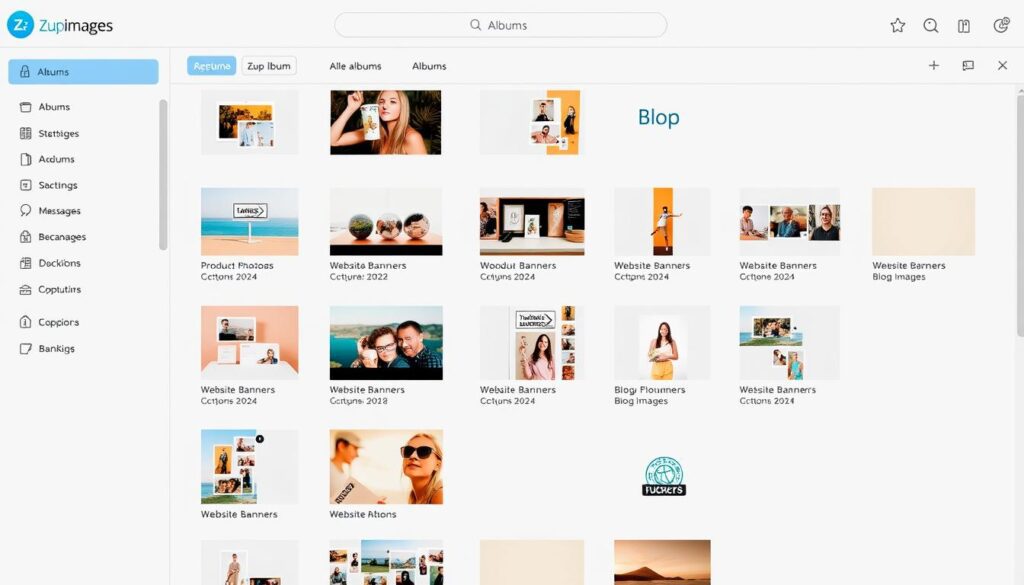Screen dimensions: 1024x585
Task: Open the Messages speech-bubble icon
Action: pyautogui.click(x=25, y=210)
